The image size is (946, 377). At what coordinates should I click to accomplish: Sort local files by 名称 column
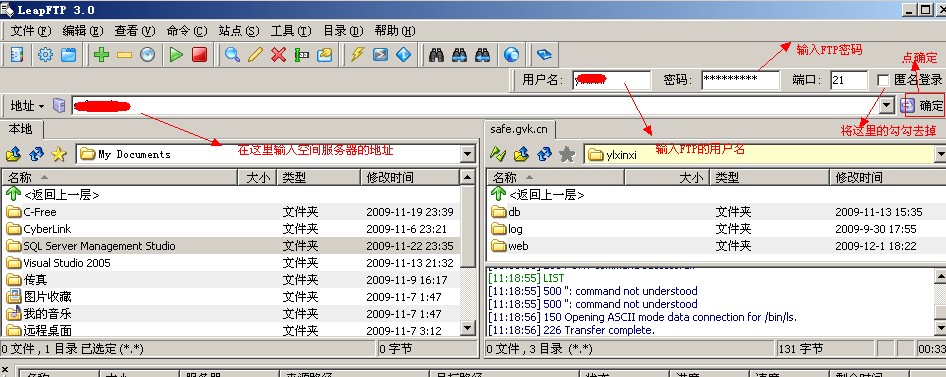tap(119, 177)
